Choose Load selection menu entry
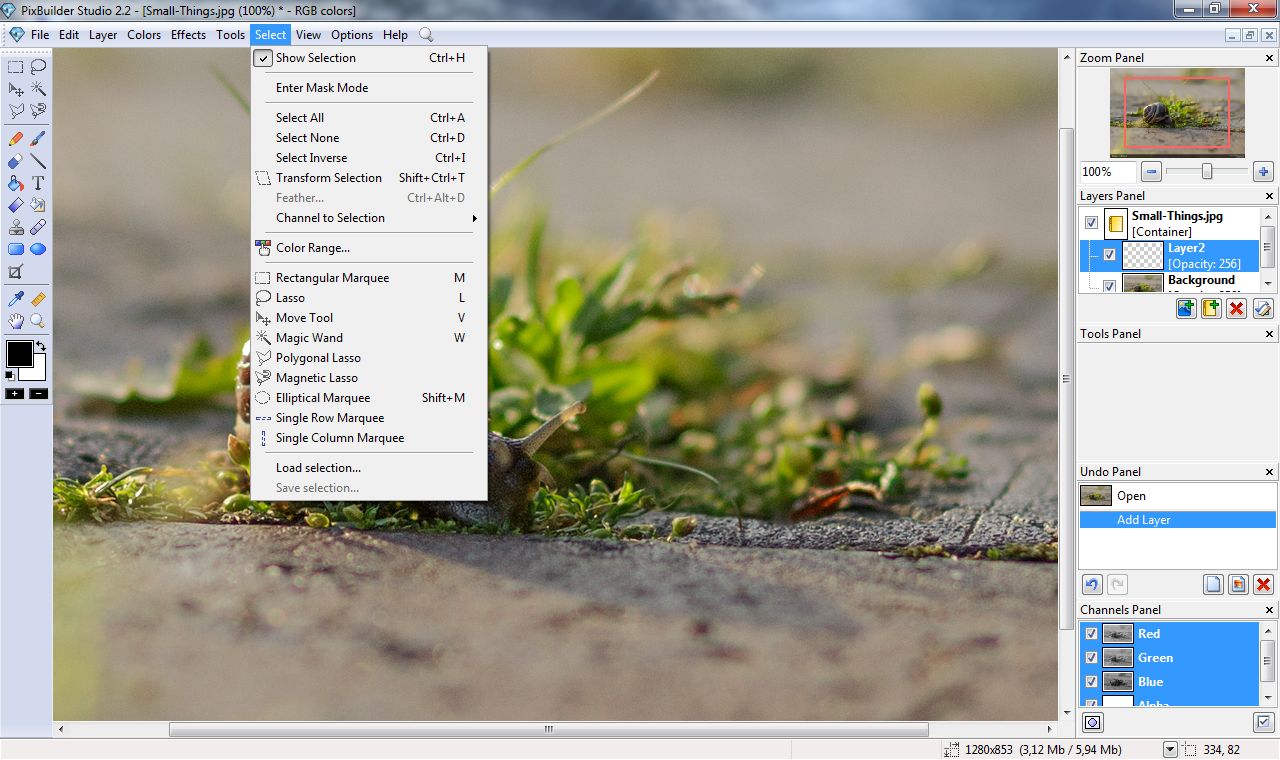Image resolution: width=1280 pixels, height=760 pixels. pyautogui.click(x=369, y=468)
